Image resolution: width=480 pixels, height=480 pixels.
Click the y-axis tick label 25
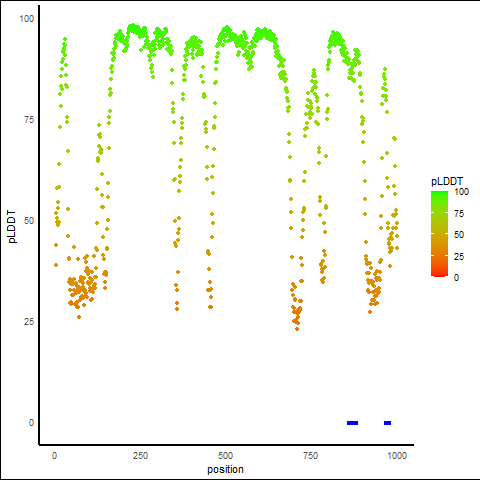point(29,322)
